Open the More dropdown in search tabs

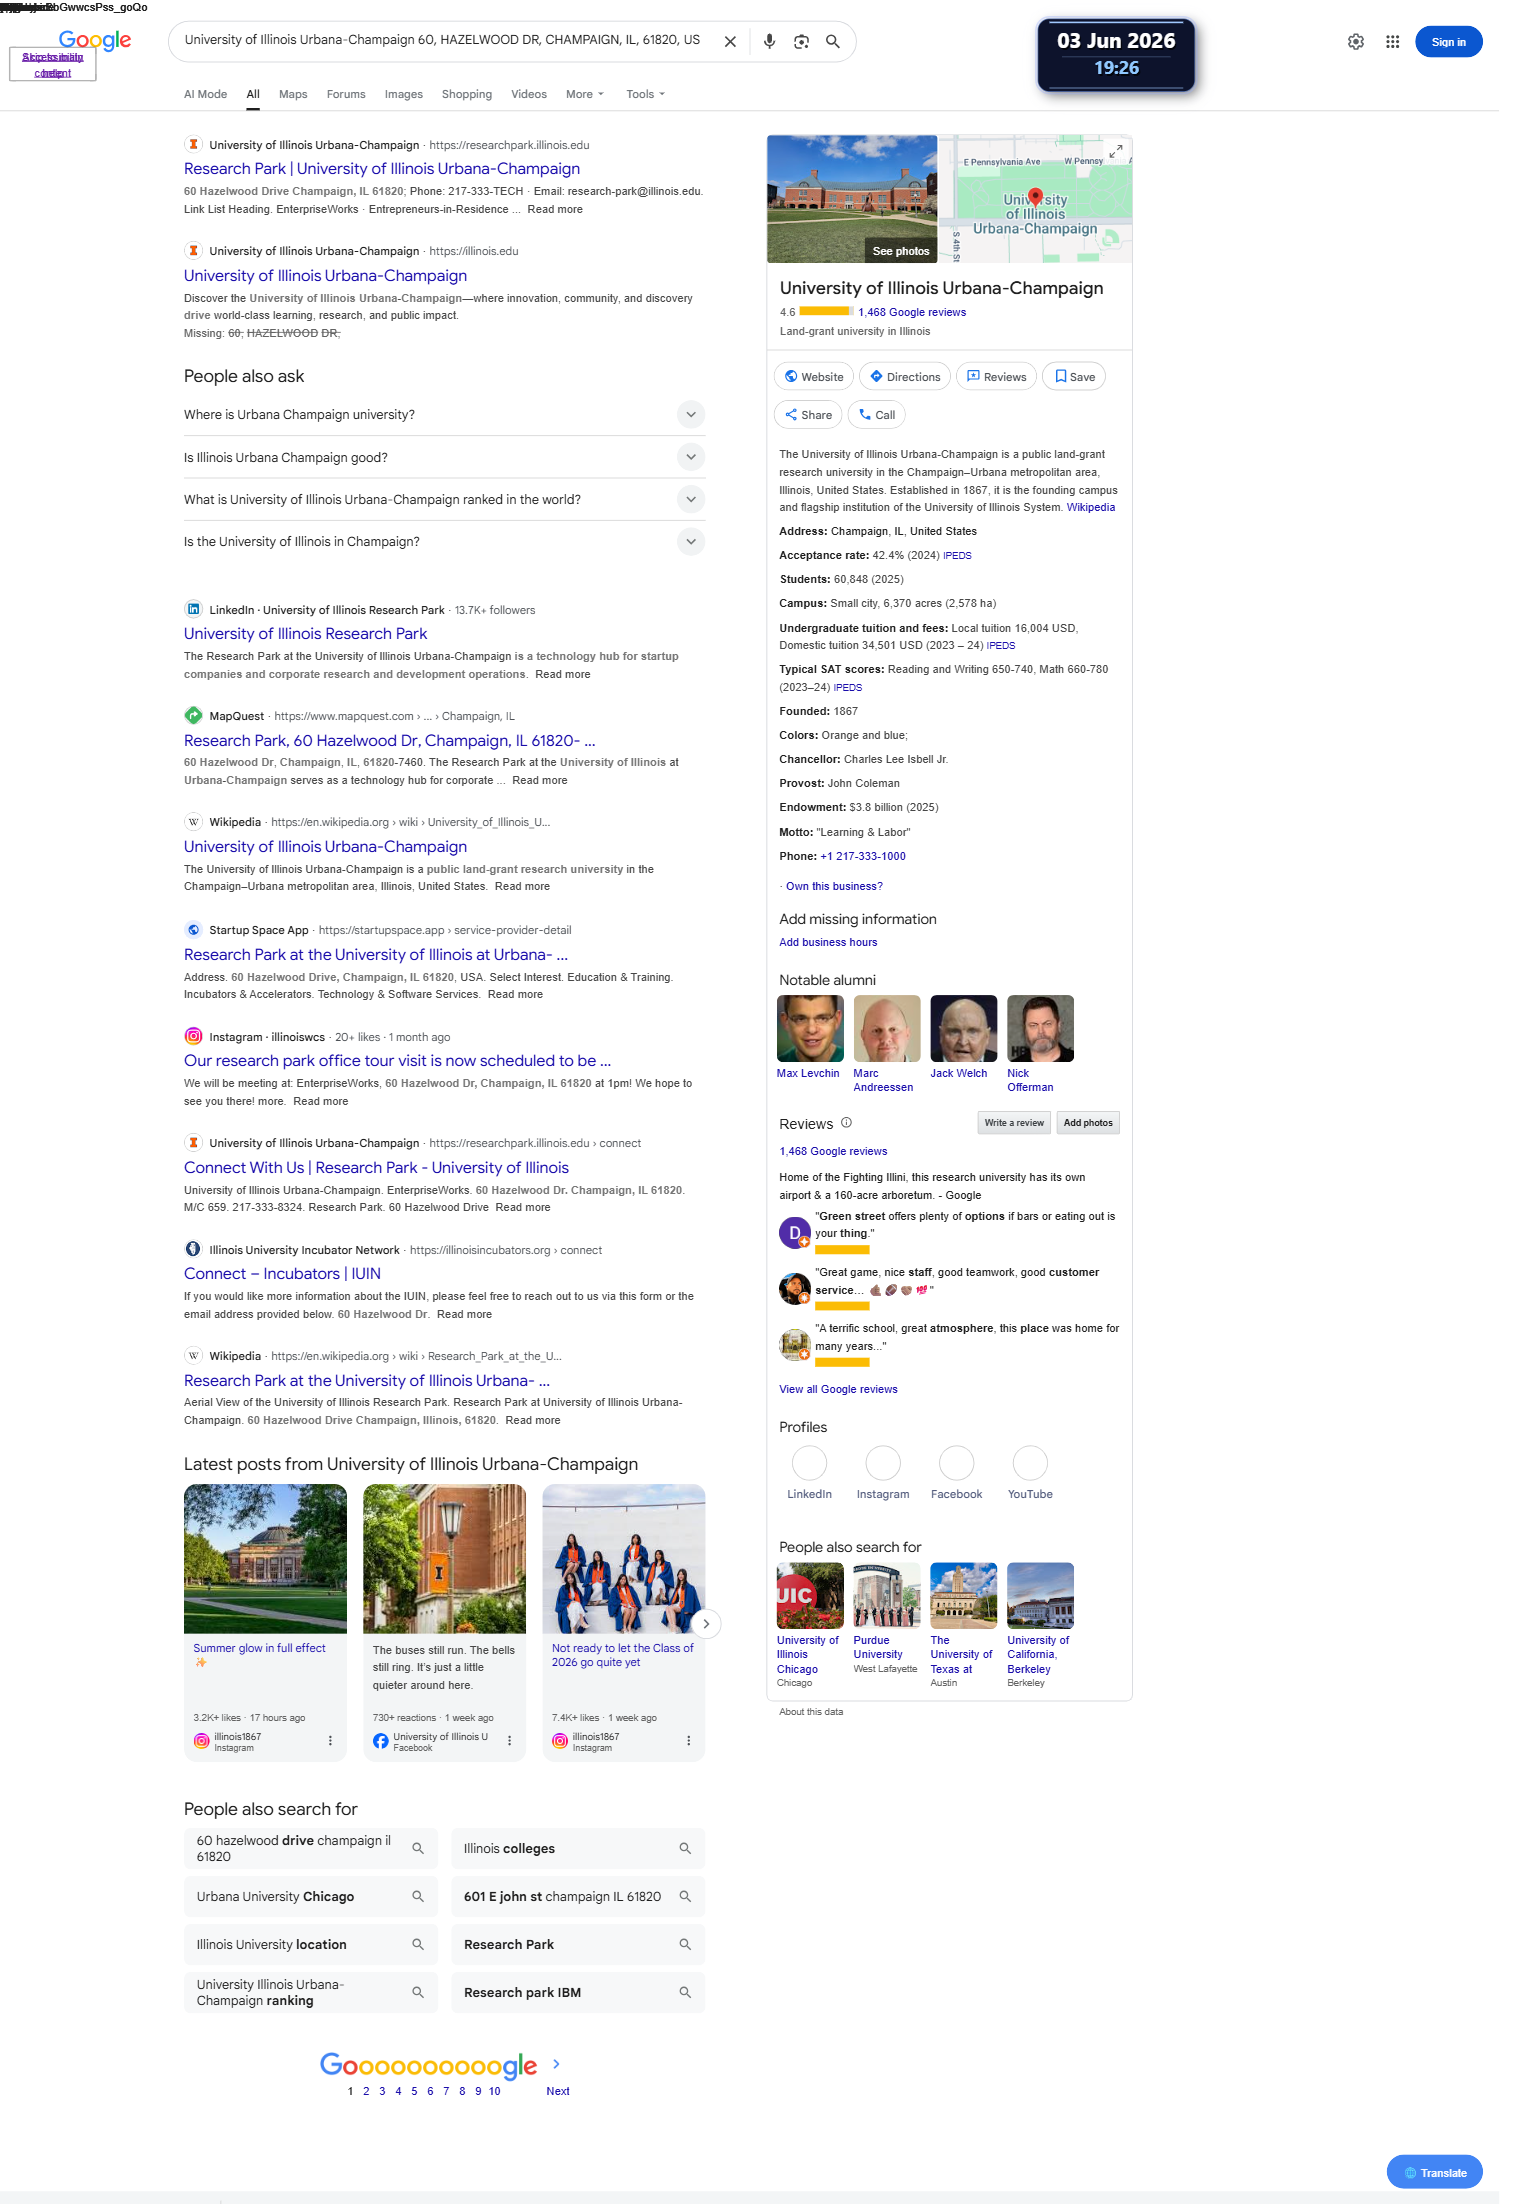click(x=585, y=94)
